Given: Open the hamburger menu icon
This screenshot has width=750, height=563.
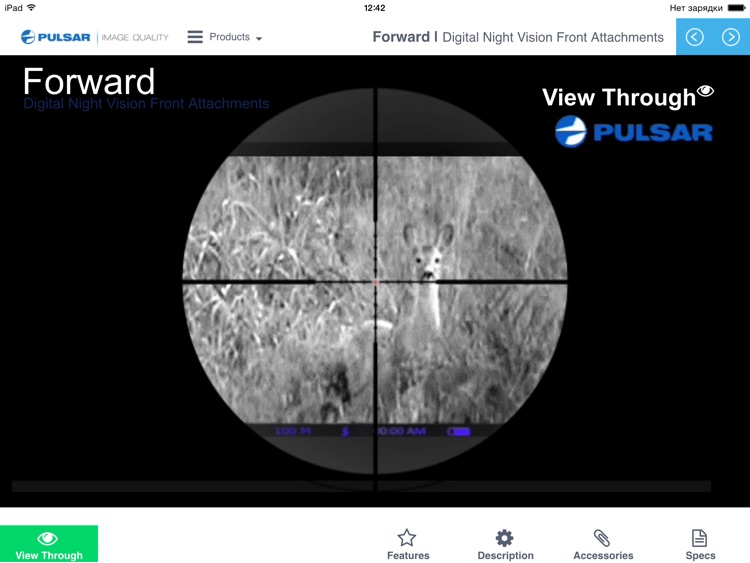Looking at the screenshot, I should 195,37.
